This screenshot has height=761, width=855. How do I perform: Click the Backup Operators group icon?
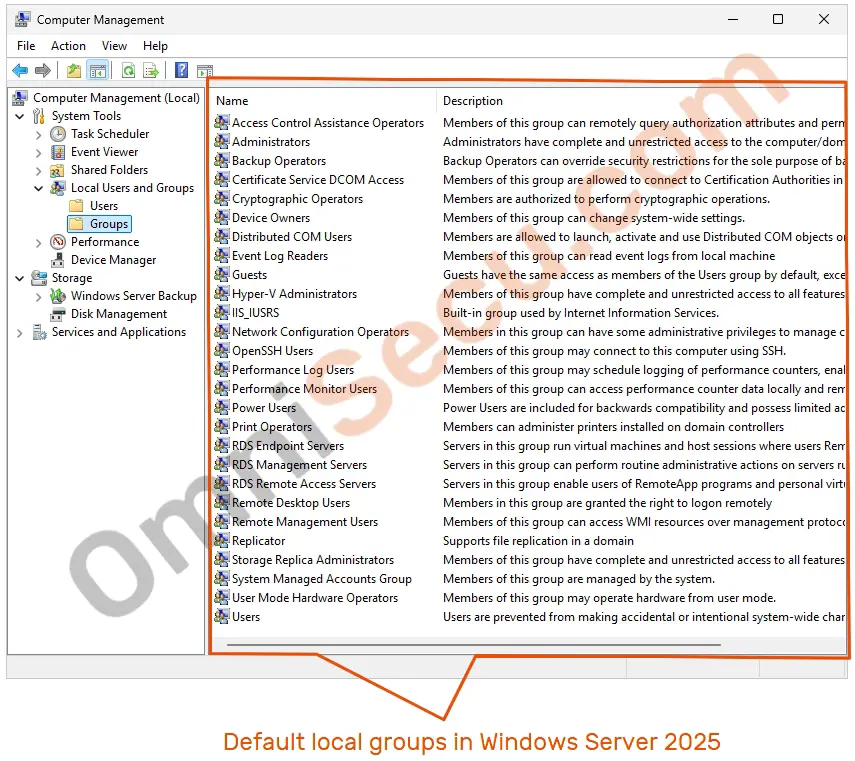(x=221, y=161)
